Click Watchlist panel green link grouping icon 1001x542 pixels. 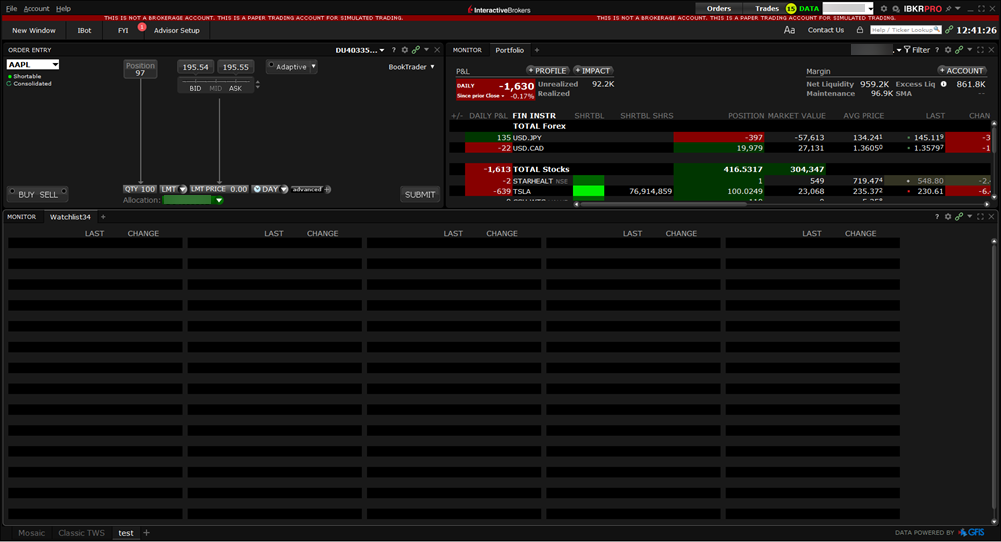959,217
